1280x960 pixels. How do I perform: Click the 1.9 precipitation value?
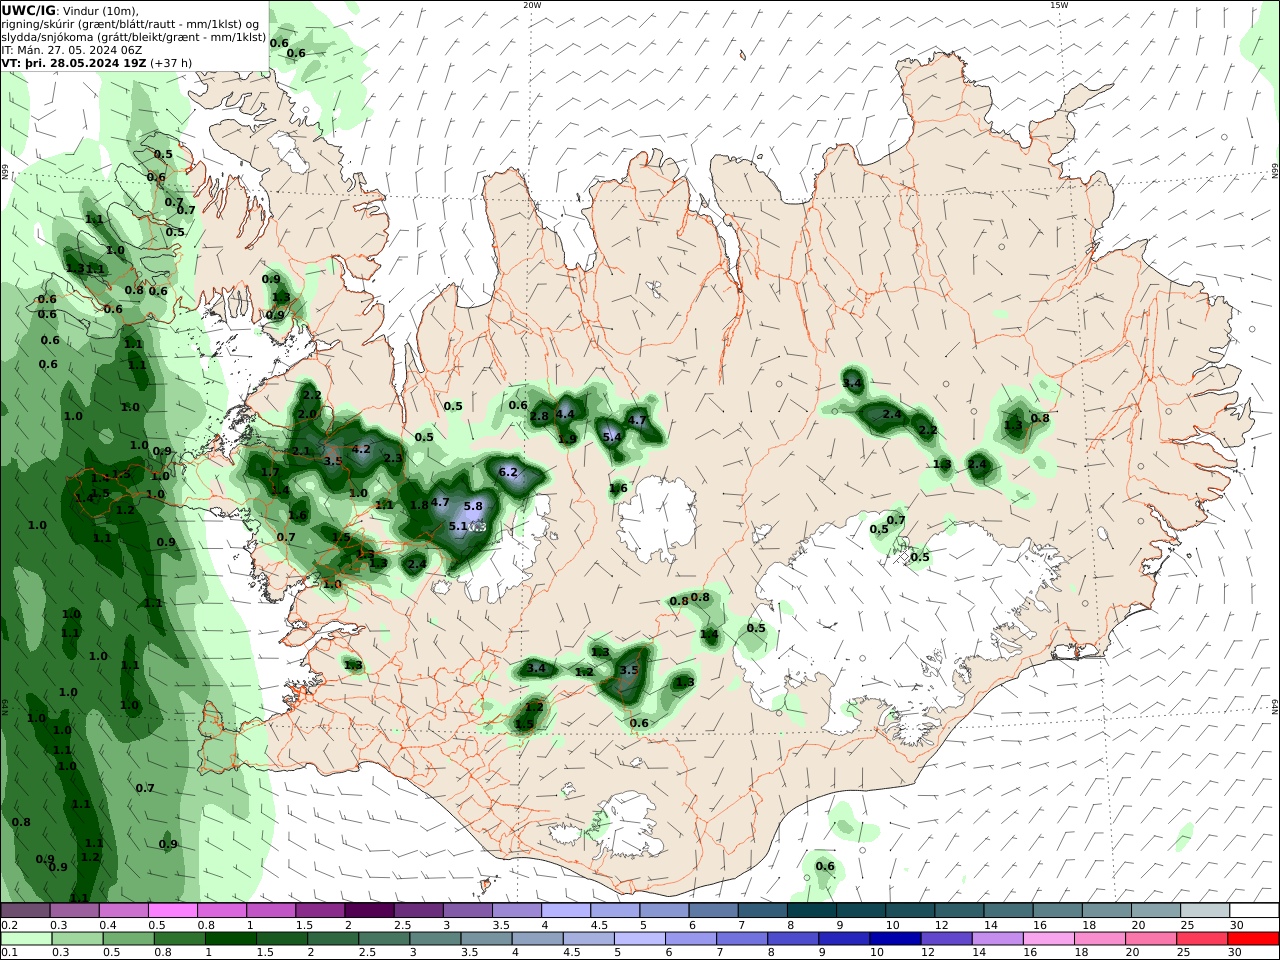point(567,438)
